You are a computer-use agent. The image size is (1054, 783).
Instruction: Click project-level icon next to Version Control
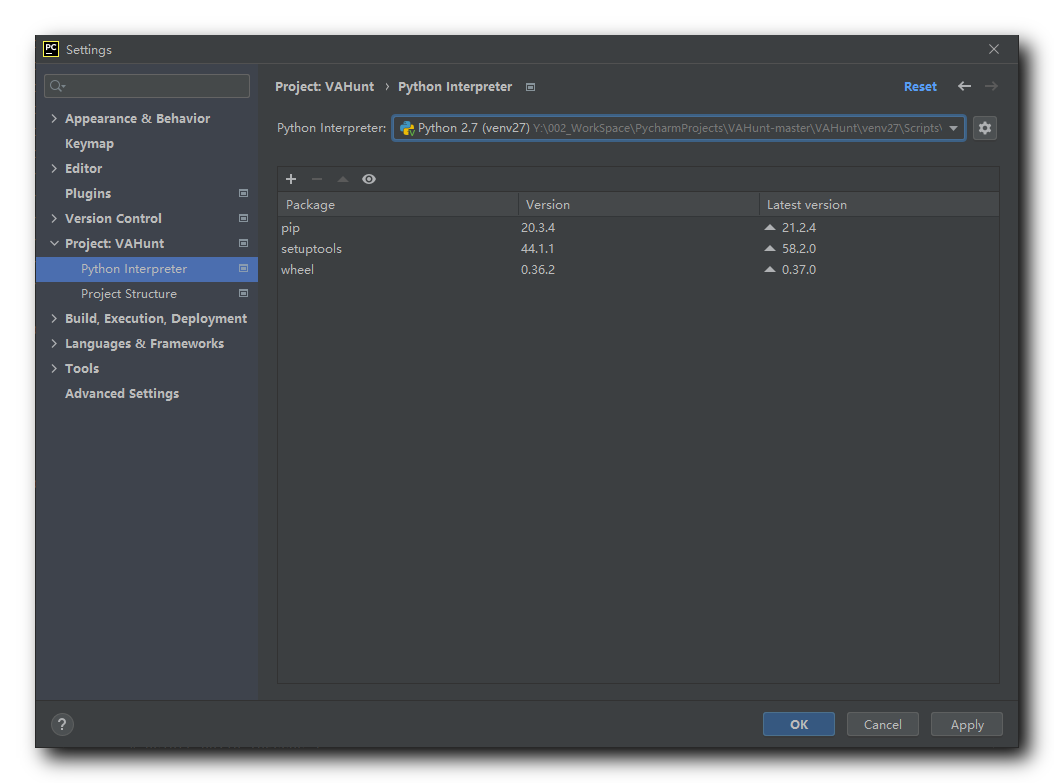pyautogui.click(x=243, y=218)
